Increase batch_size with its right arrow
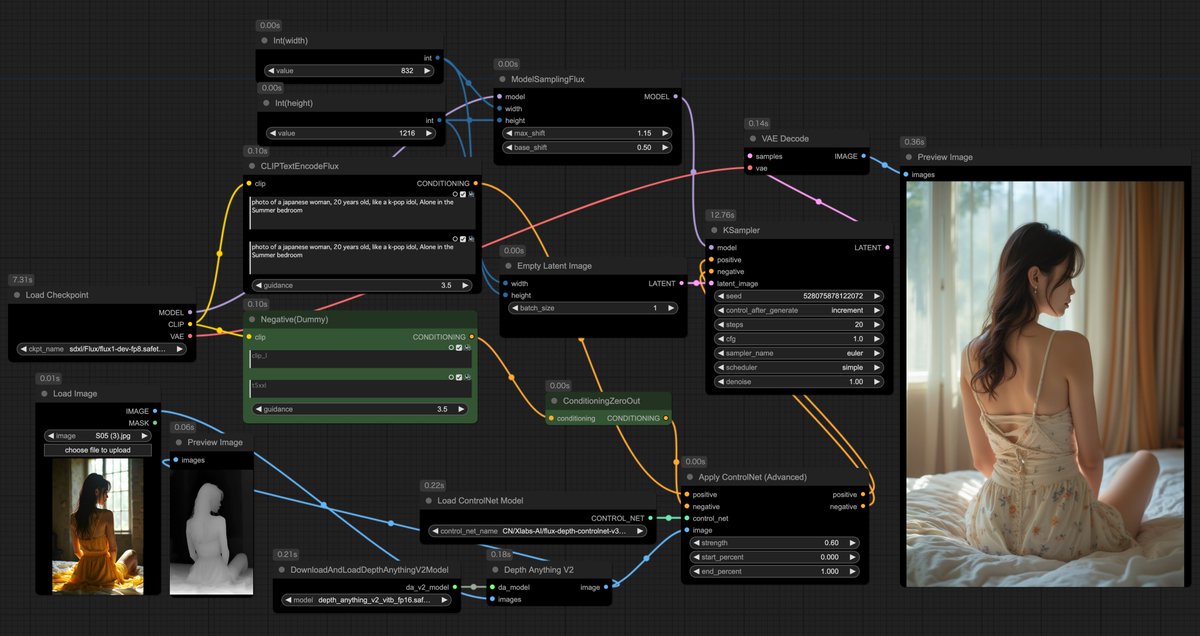This screenshot has height=636, width=1200. coord(671,308)
